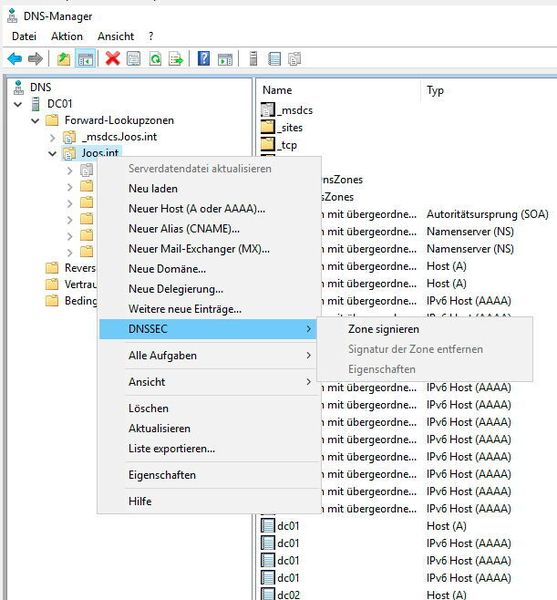Click the Up one level folder icon
Image resolution: width=557 pixels, height=600 pixels.
coord(64,59)
